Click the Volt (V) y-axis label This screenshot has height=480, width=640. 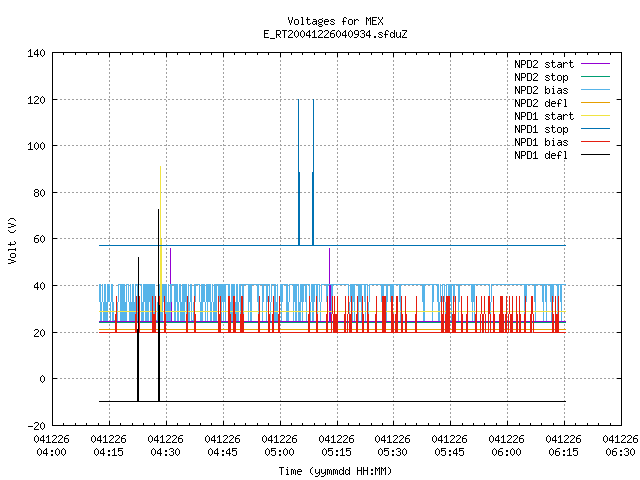pyautogui.click(x=12, y=240)
